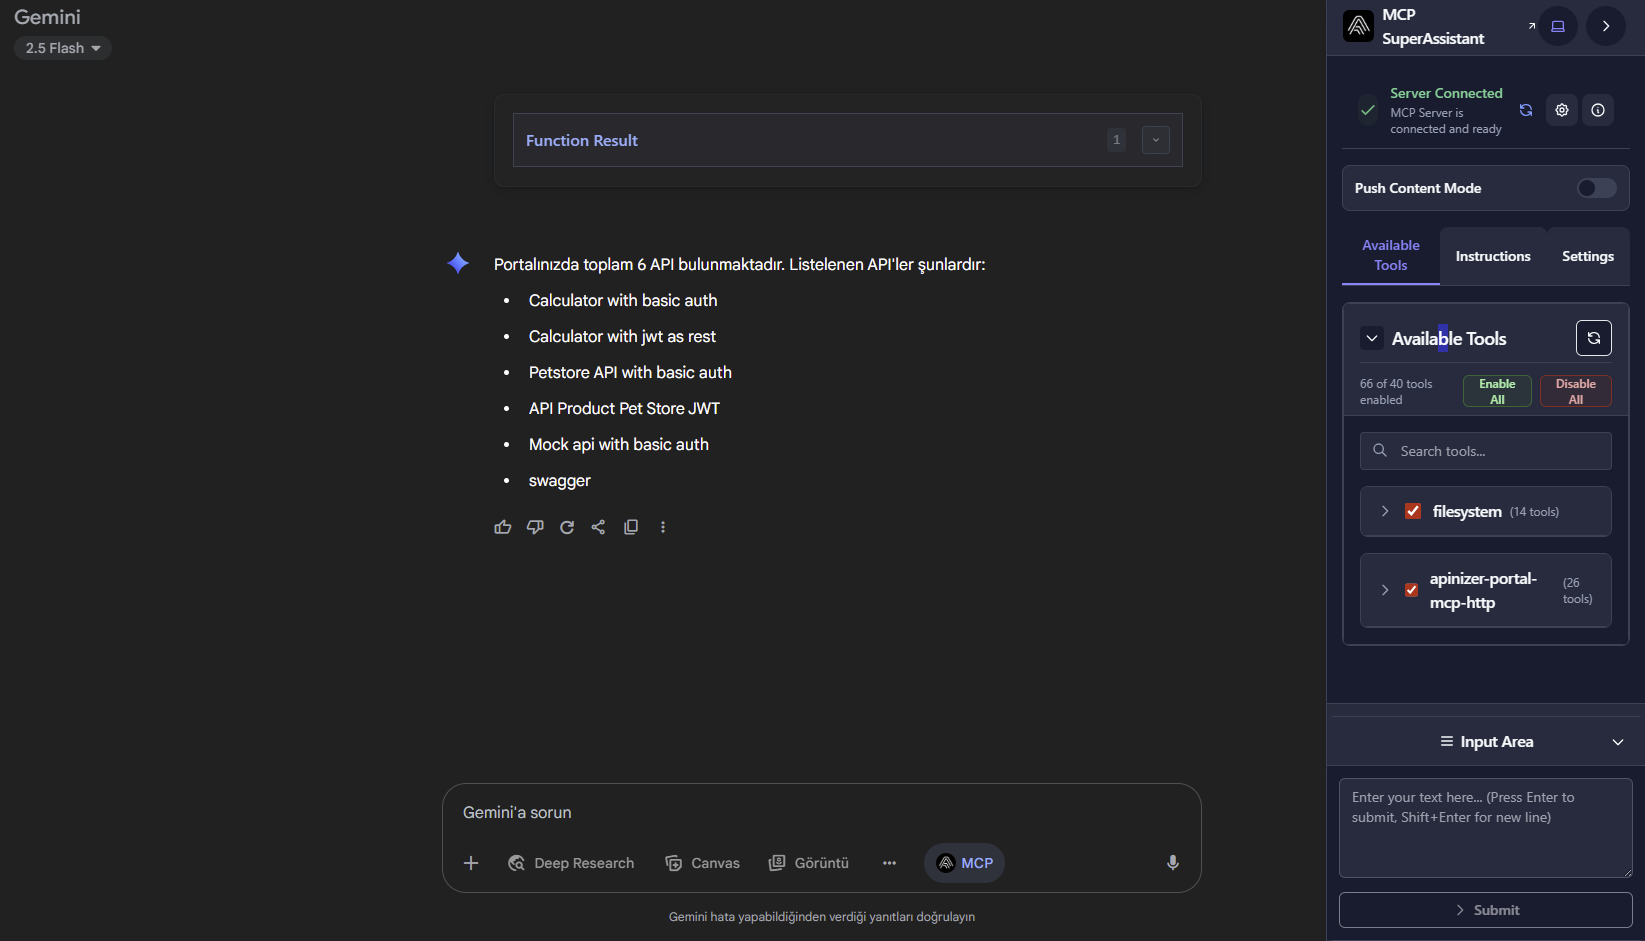The height and width of the screenshot is (941, 1645).
Task: Toggle Push Content Mode switch
Action: (x=1595, y=188)
